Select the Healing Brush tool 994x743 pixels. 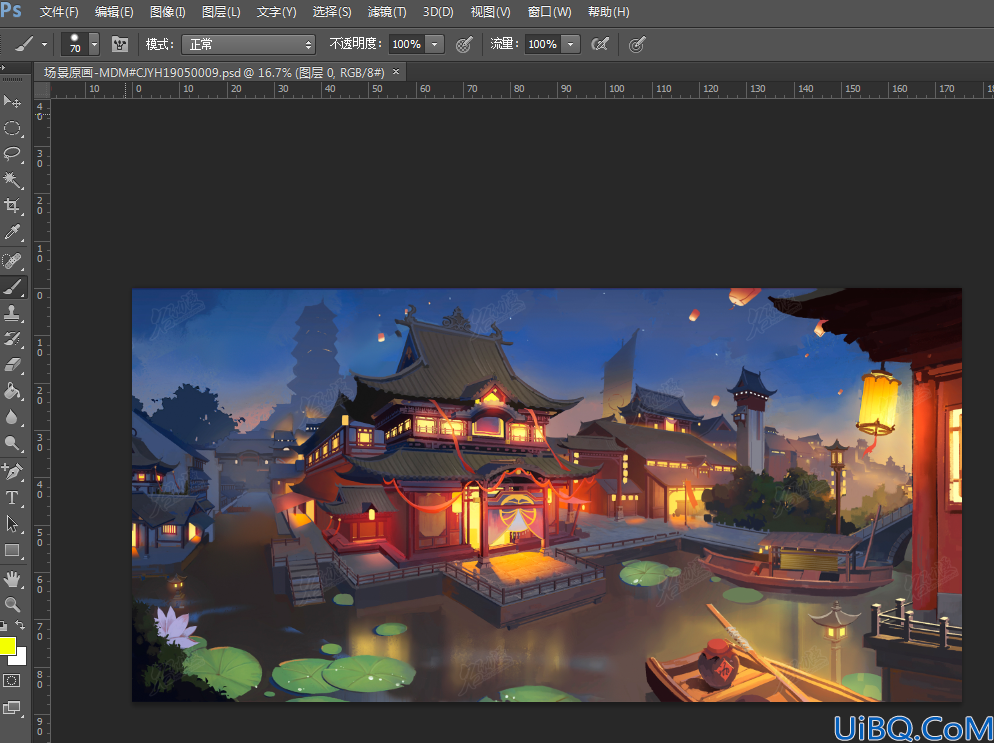12,261
